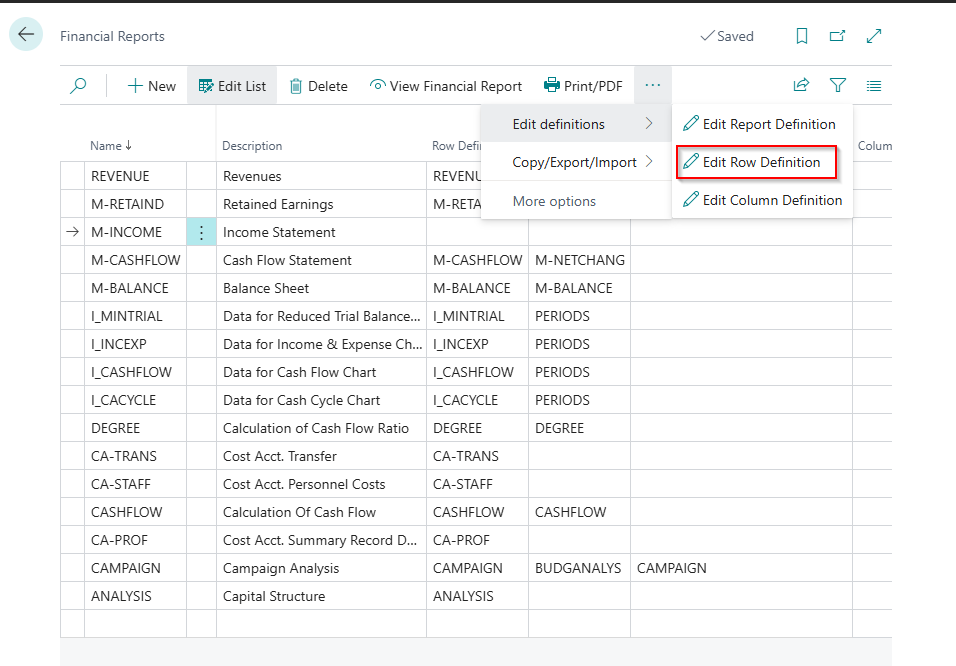Click the Share icon in toolbar
Viewport: 956px width, 666px height.
(x=801, y=85)
